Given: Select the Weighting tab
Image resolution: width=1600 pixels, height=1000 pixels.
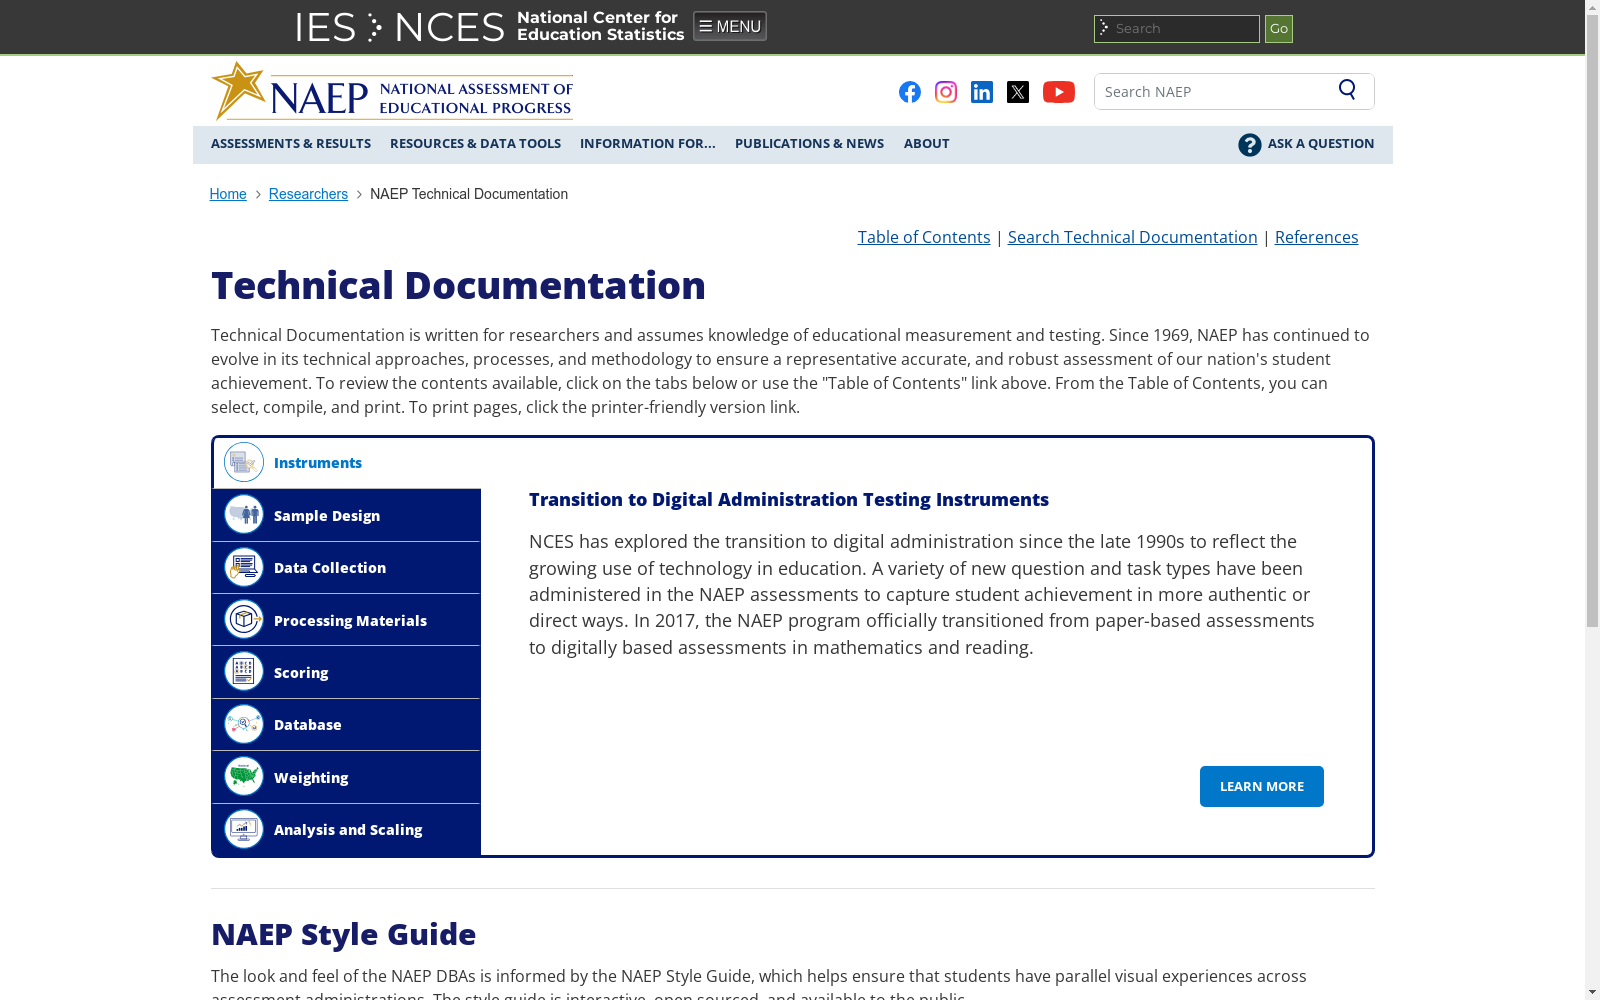Looking at the screenshot, I should (x=346, y=777).
